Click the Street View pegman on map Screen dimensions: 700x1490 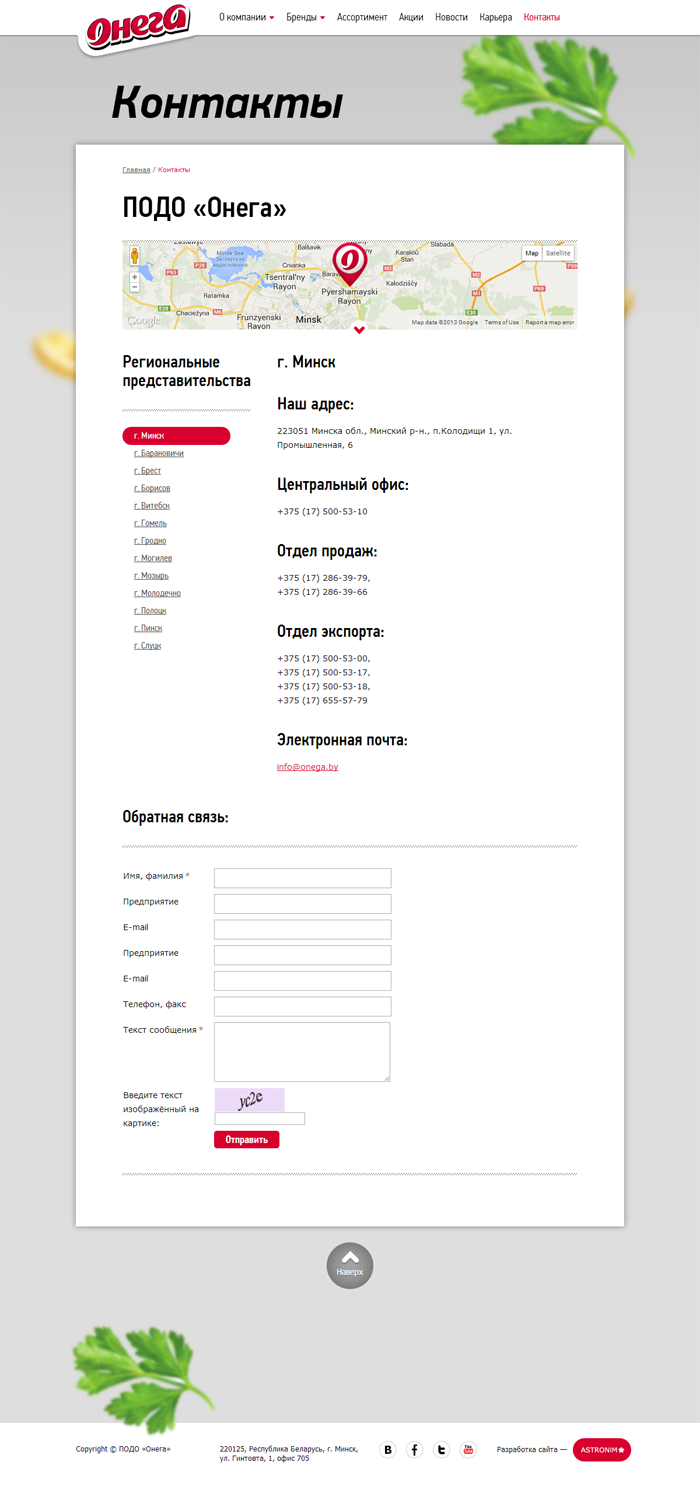tap(135, 253)
